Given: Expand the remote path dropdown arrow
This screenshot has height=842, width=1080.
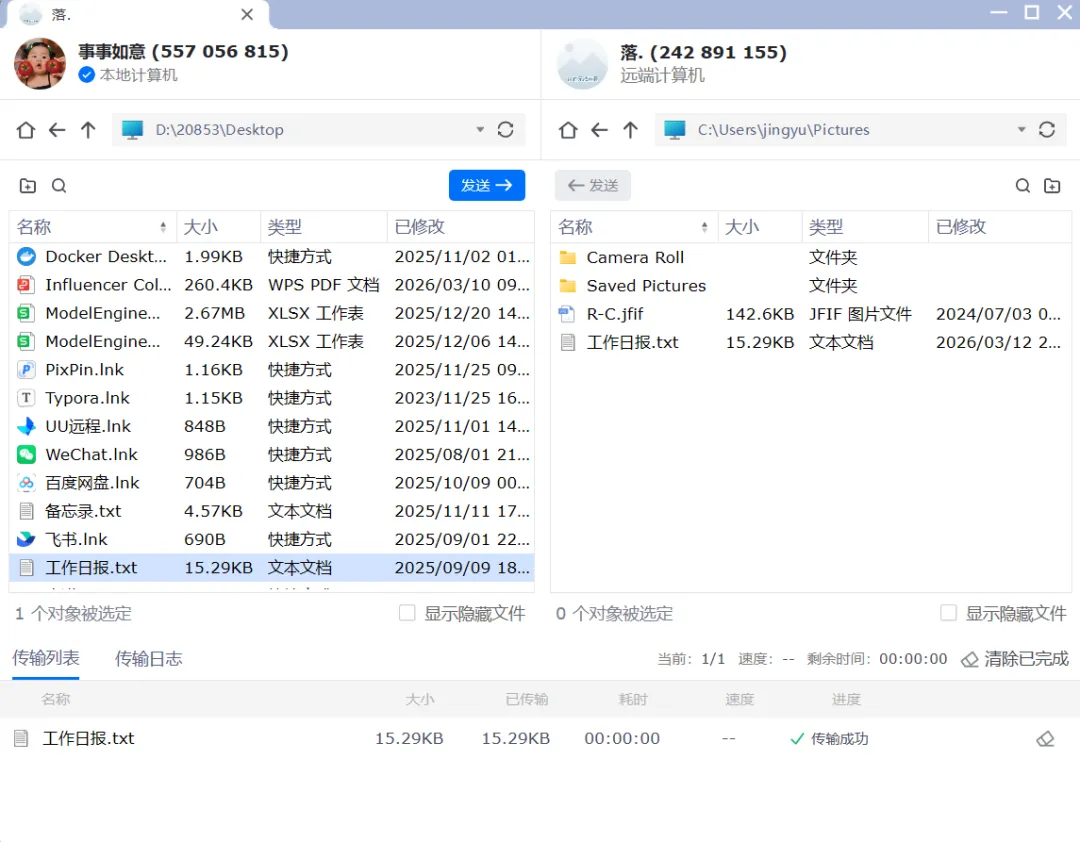Looking at the screenshot, I should point(1021,130).
